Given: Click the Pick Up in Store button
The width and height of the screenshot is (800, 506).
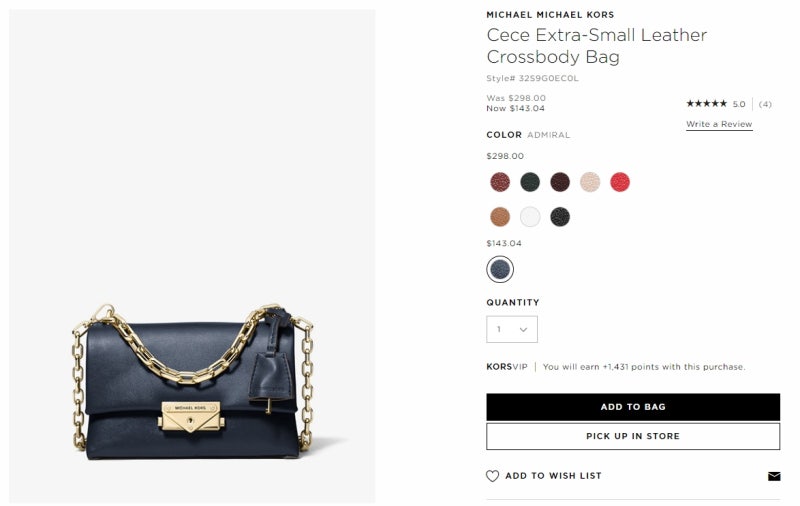Looking at the screenshot, I should [x=633, y=436].
